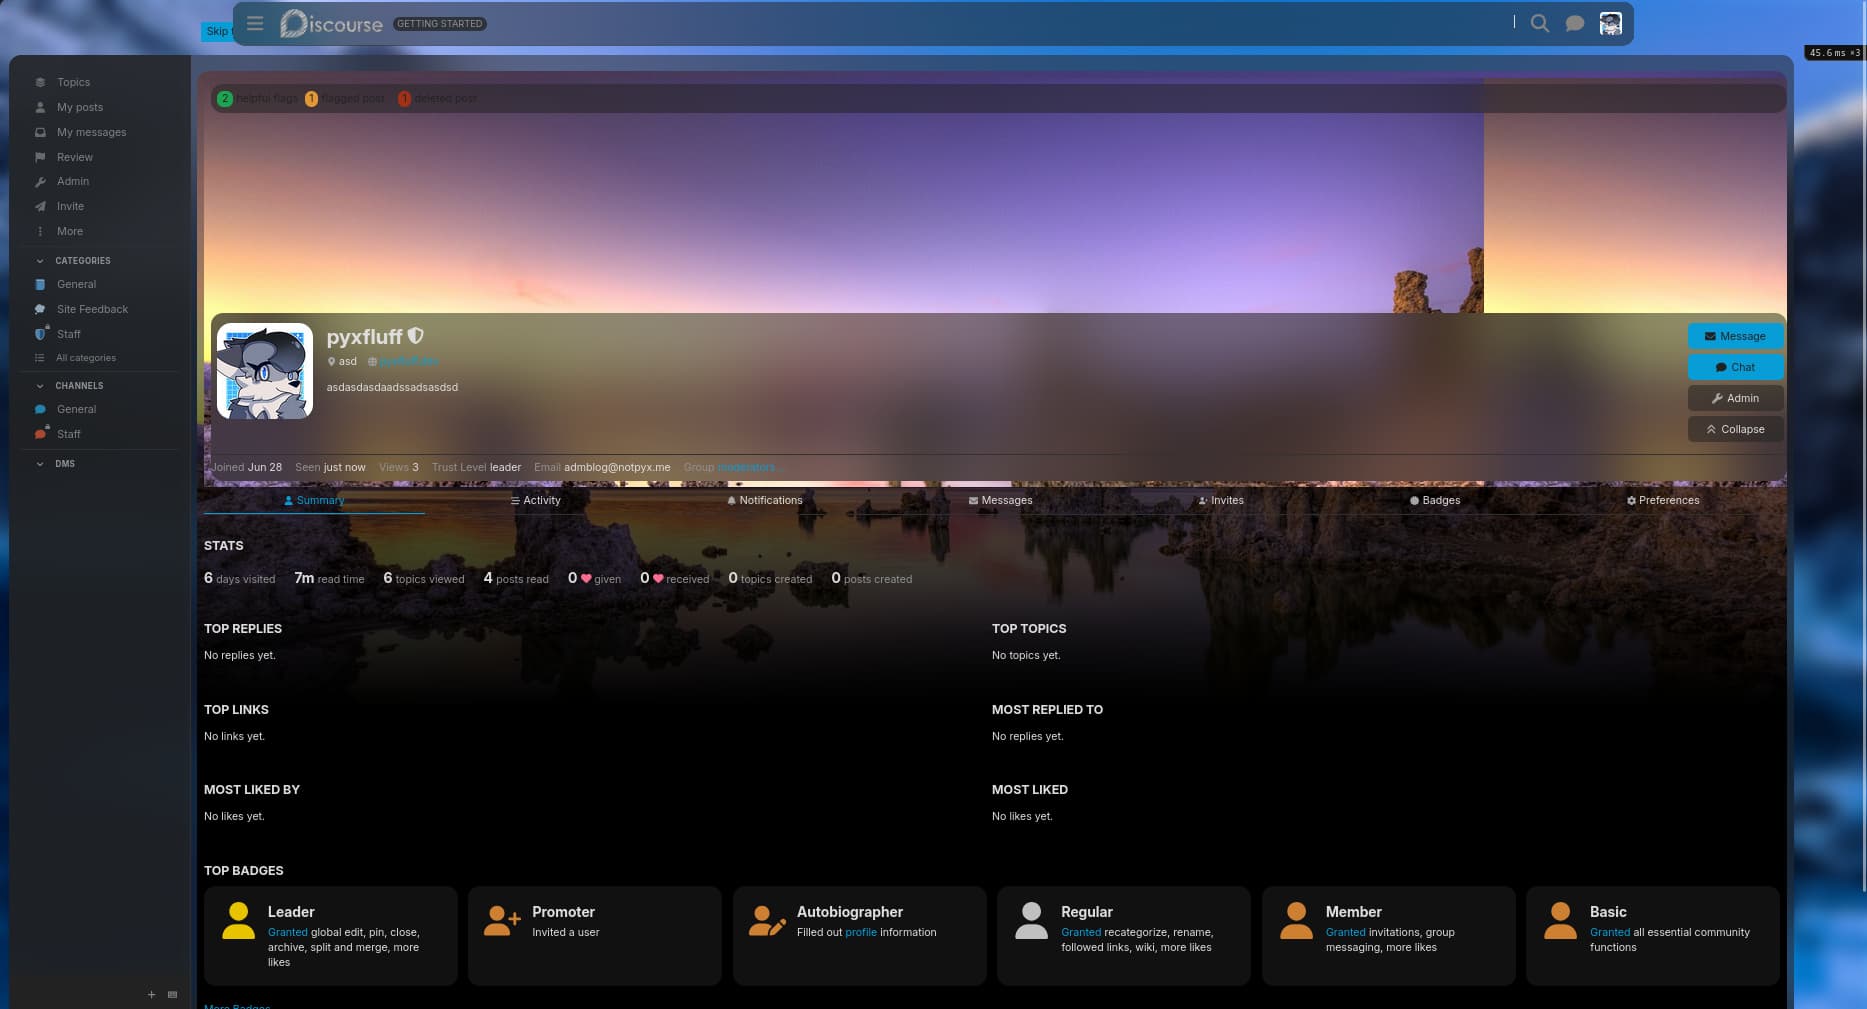Image resolution: width=1867 pixels, height=1009 pixels.
Task: Switch to the Activity tab
Action: pyautogui.click(x=536, y=500)
